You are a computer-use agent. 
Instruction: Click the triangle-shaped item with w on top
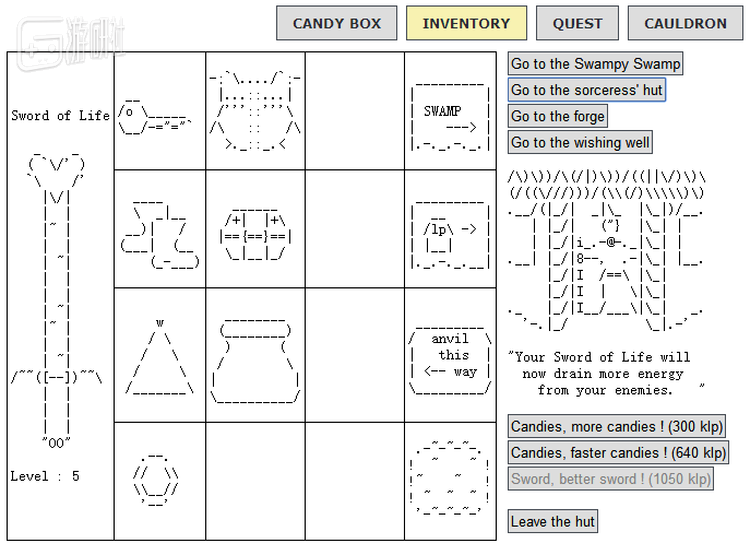(159, 359)
